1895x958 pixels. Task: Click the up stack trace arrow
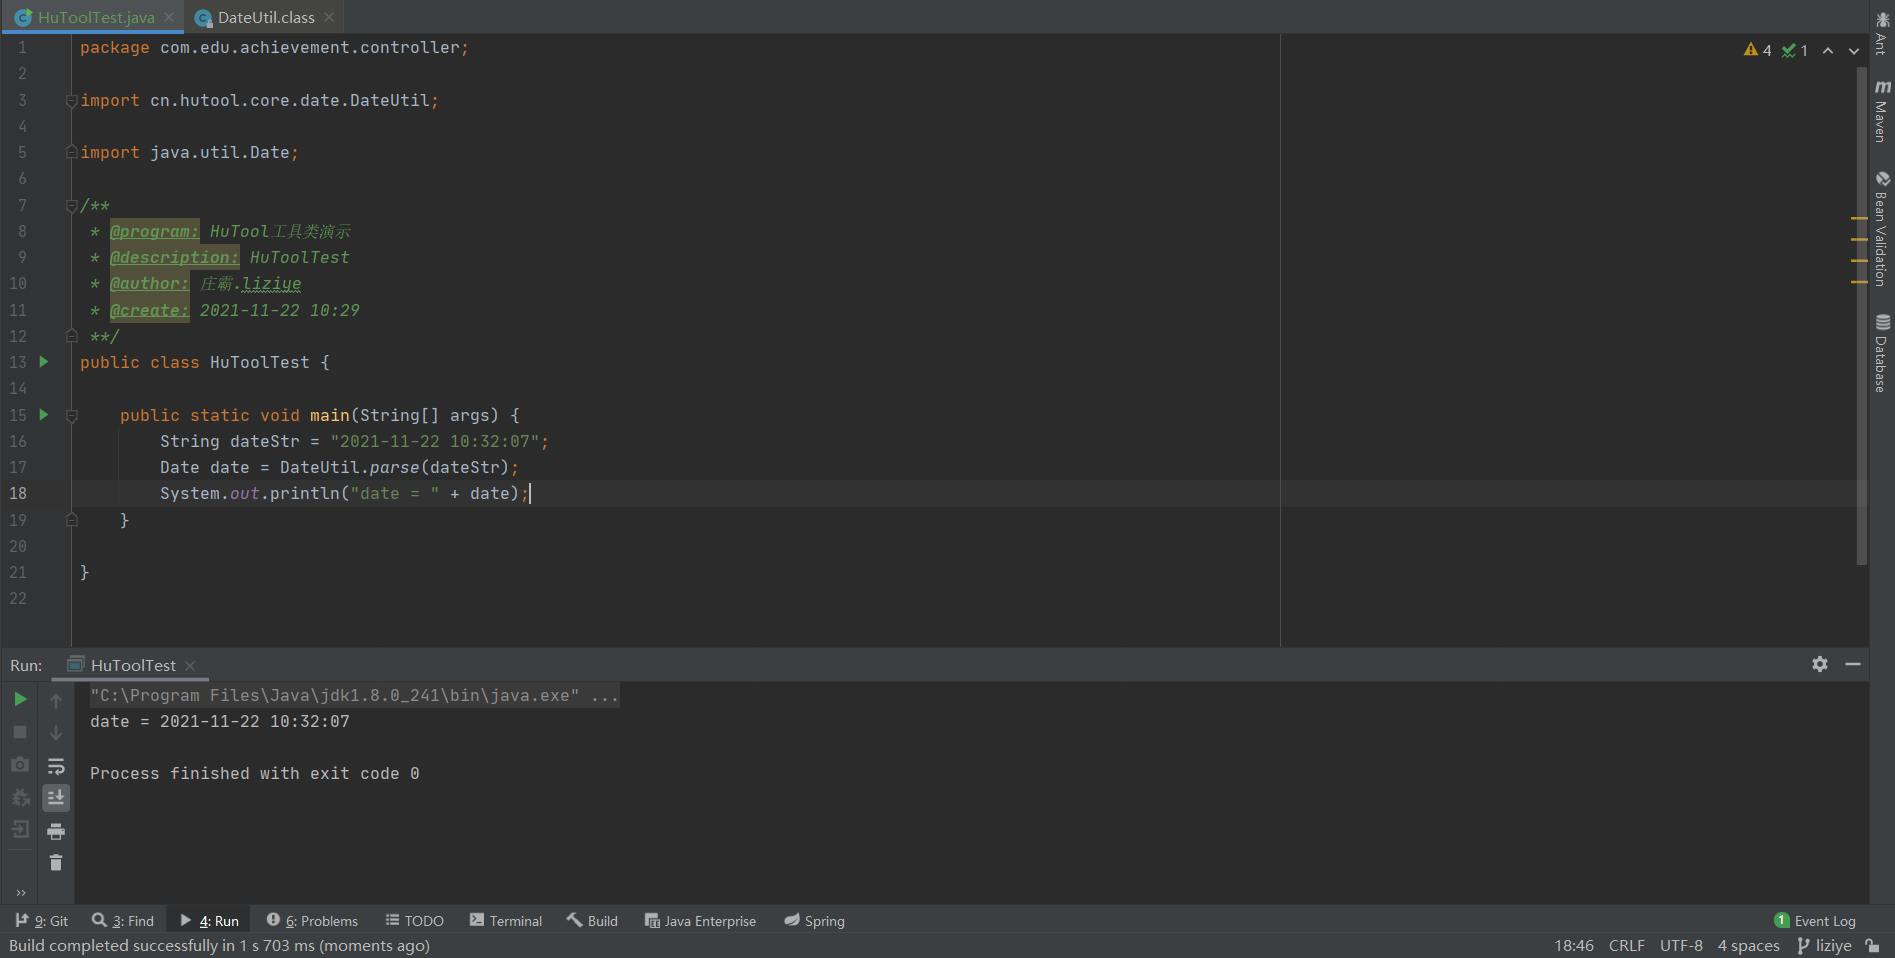tap(56, 700)
